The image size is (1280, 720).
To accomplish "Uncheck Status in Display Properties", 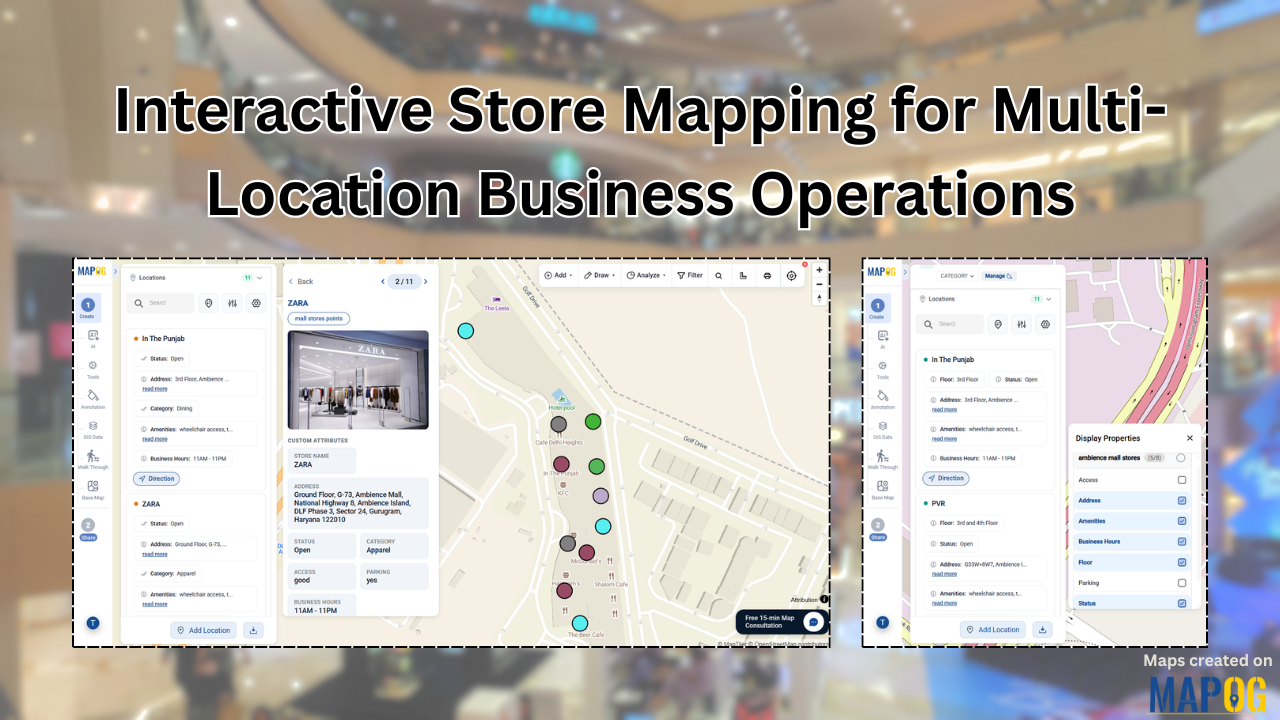I will pos(1182,603).
